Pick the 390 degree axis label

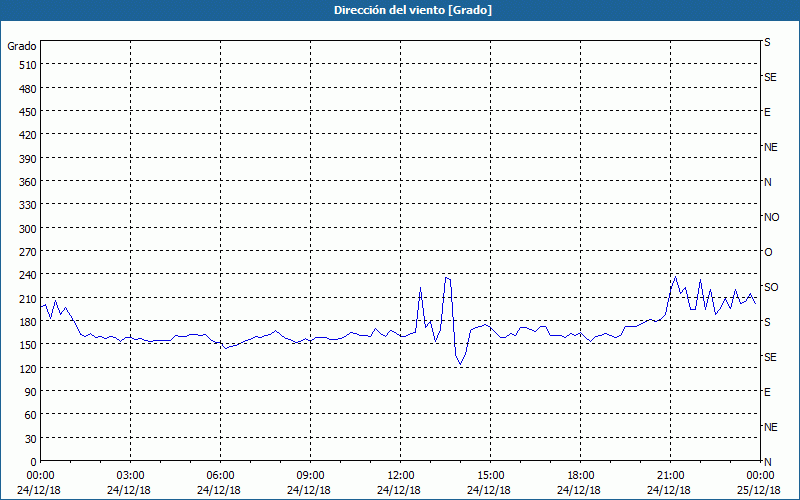(x=29, y=159)
